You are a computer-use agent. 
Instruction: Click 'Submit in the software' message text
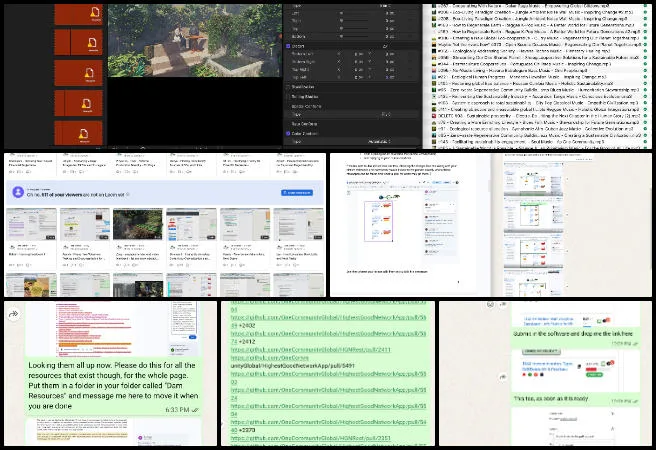(x=573, y=334)
